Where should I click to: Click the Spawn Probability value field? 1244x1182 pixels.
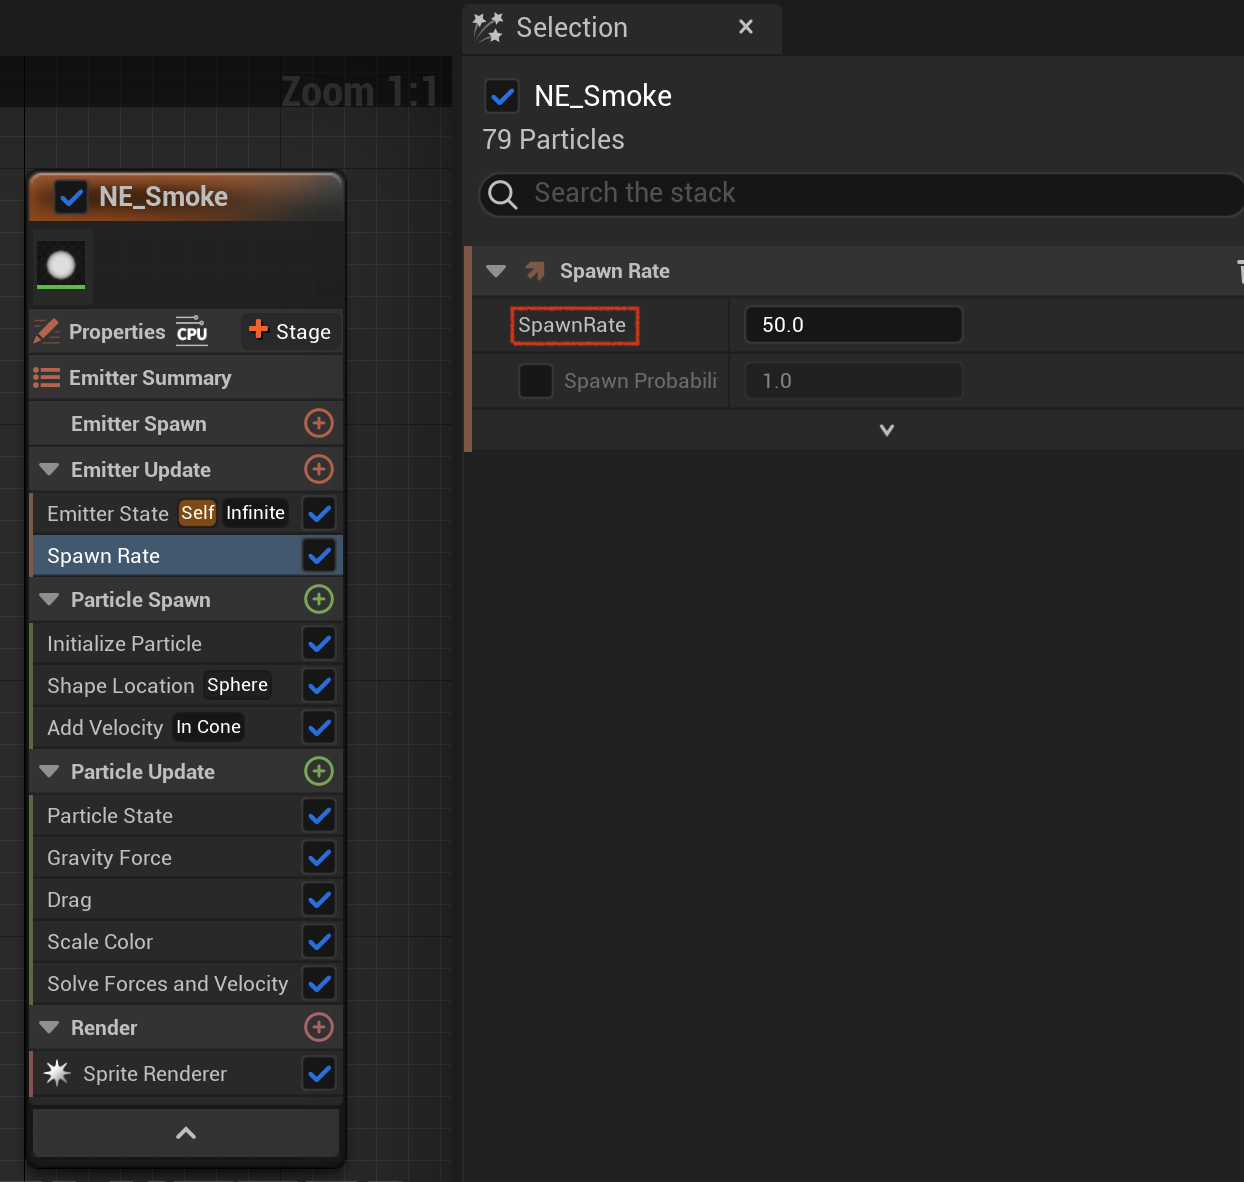point(854,381)
